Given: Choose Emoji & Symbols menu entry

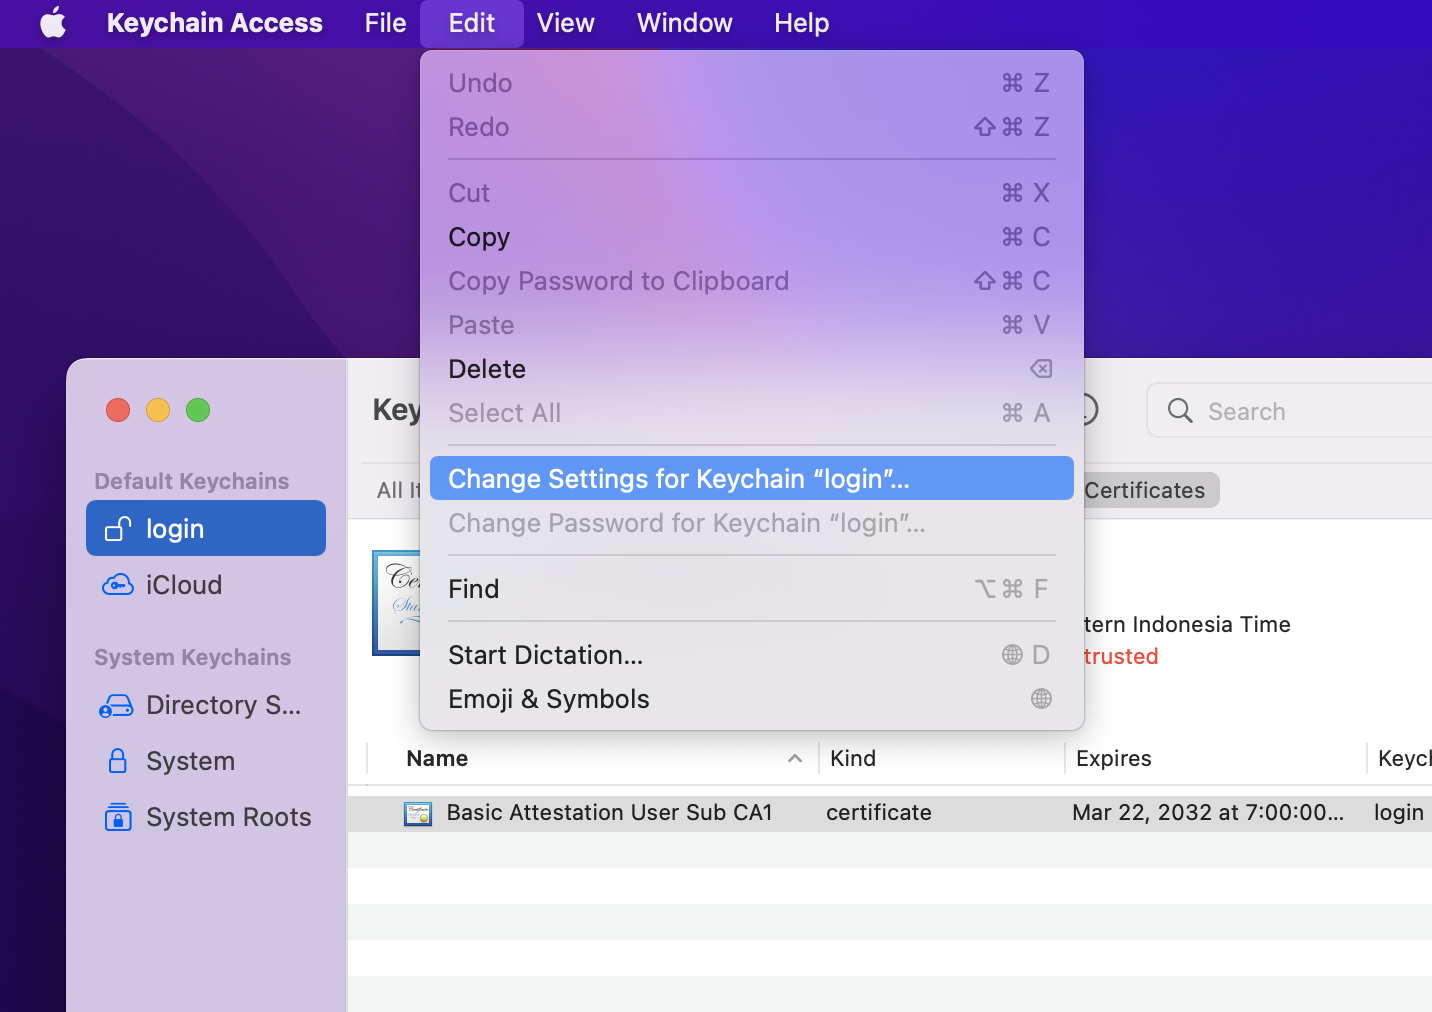Looking at the screenshot, I should point(751,699).
